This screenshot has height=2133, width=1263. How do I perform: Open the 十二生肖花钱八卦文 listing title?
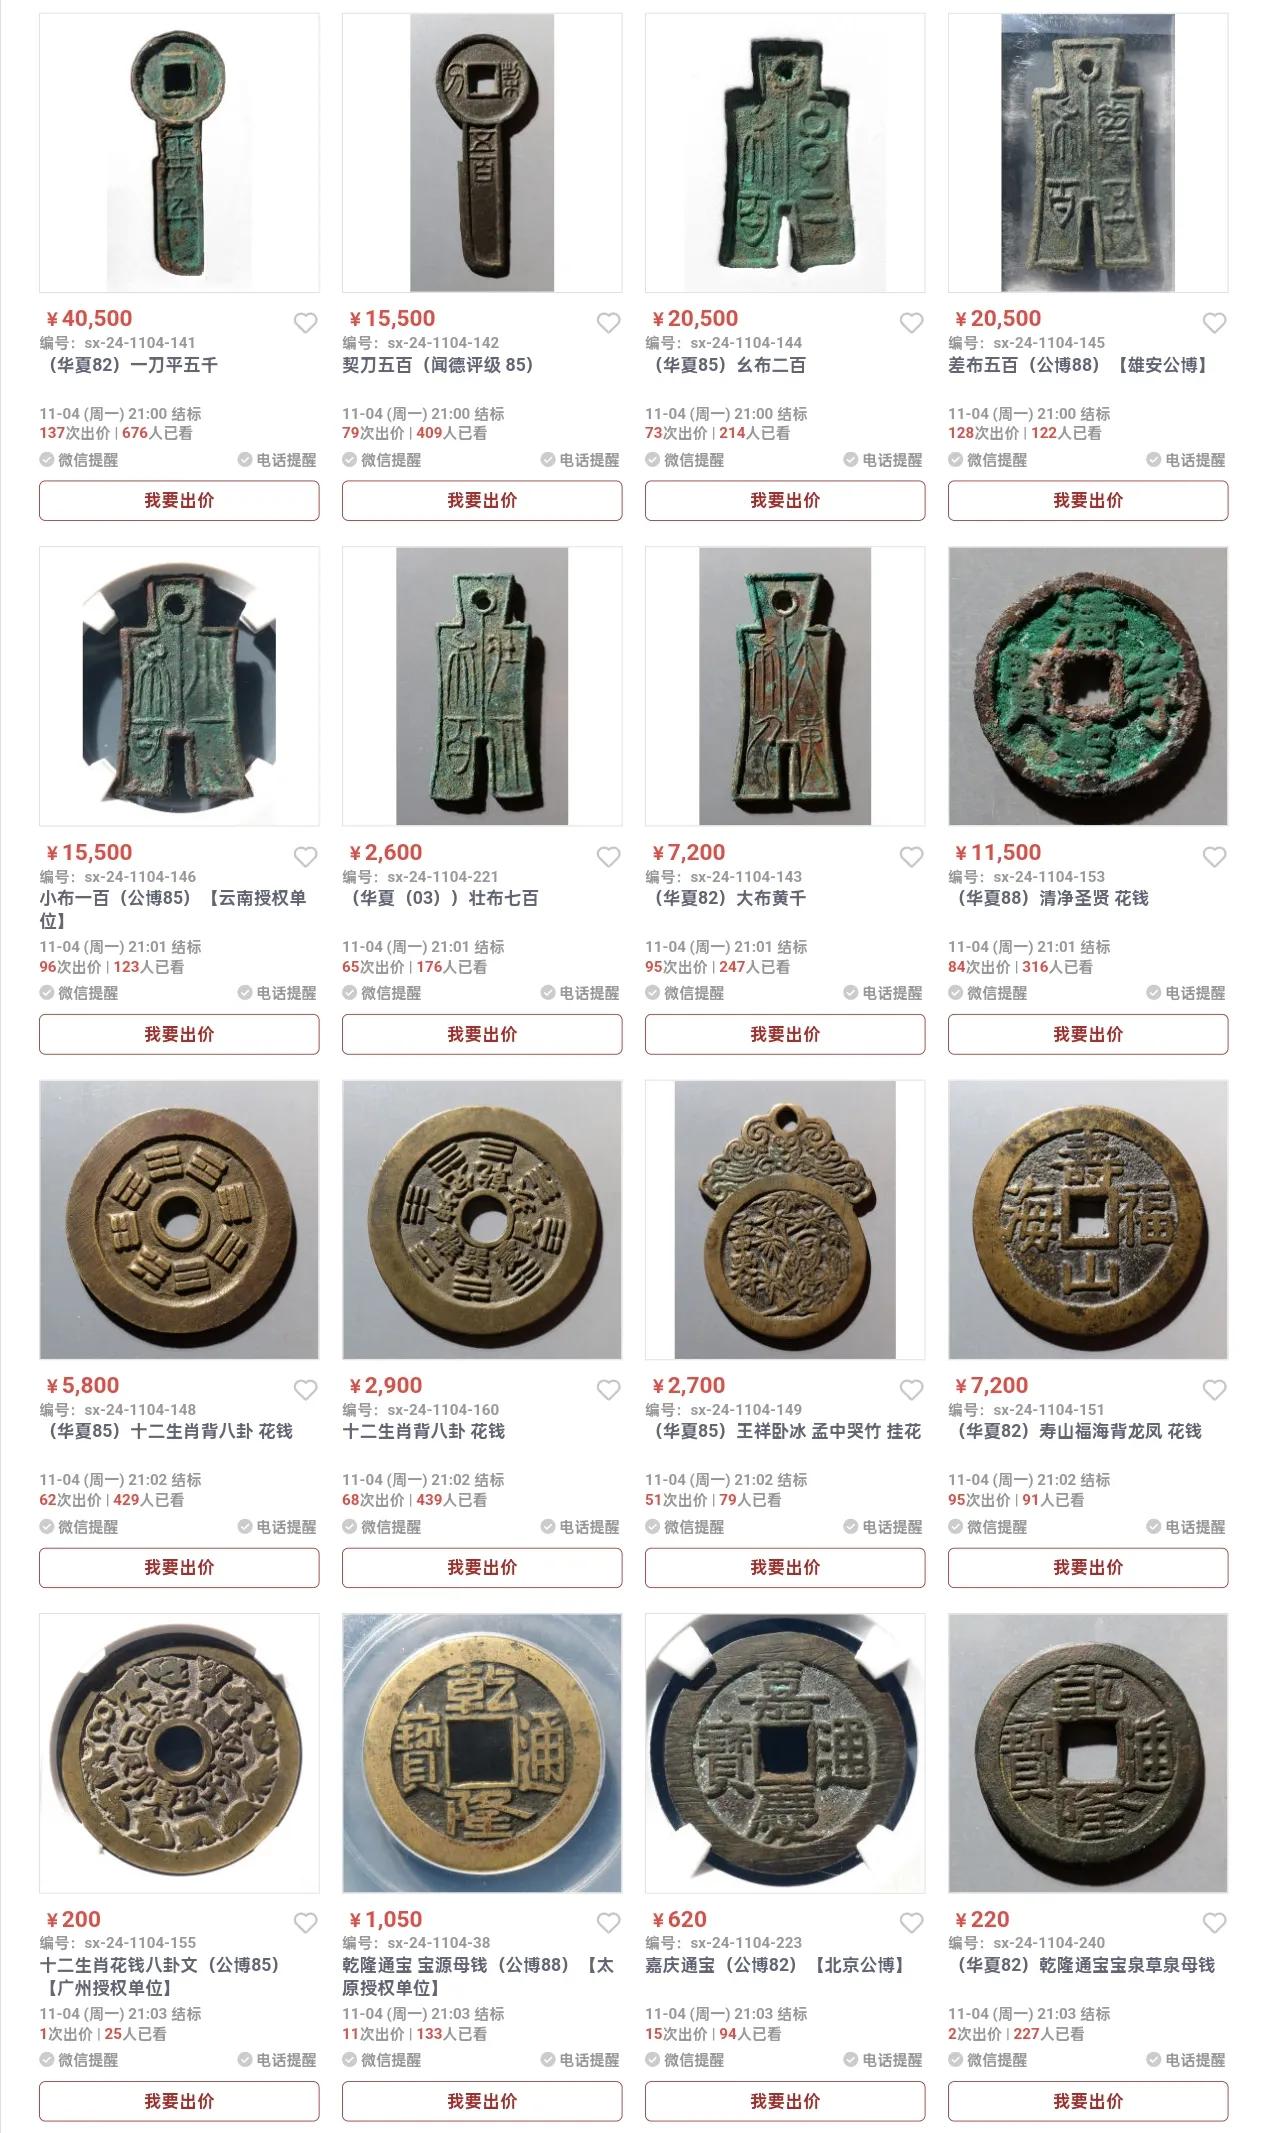pos(159,1976)
